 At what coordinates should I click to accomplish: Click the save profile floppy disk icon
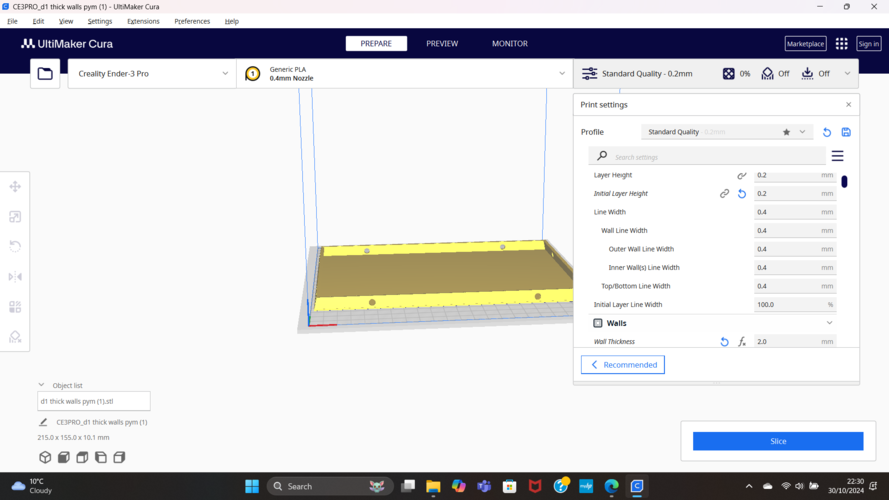pyautogui.click(x=846, y=132)
